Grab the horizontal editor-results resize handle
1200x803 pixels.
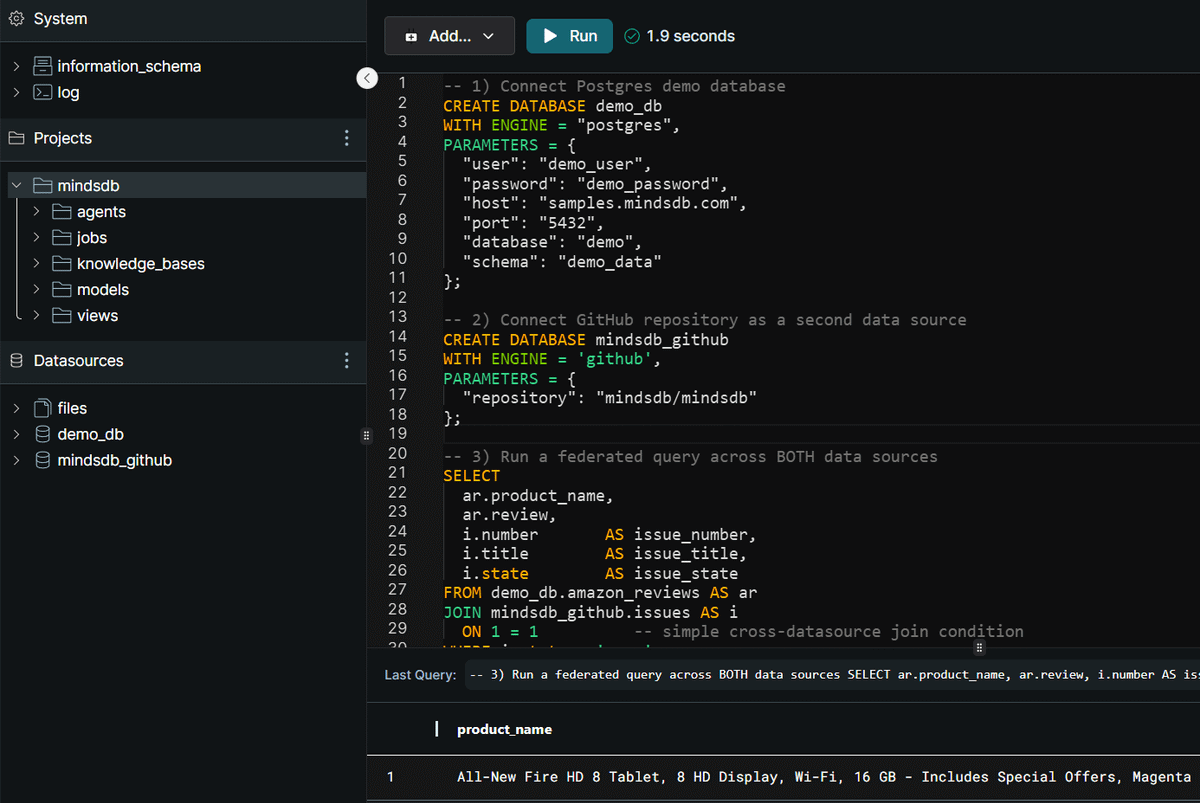979,648
